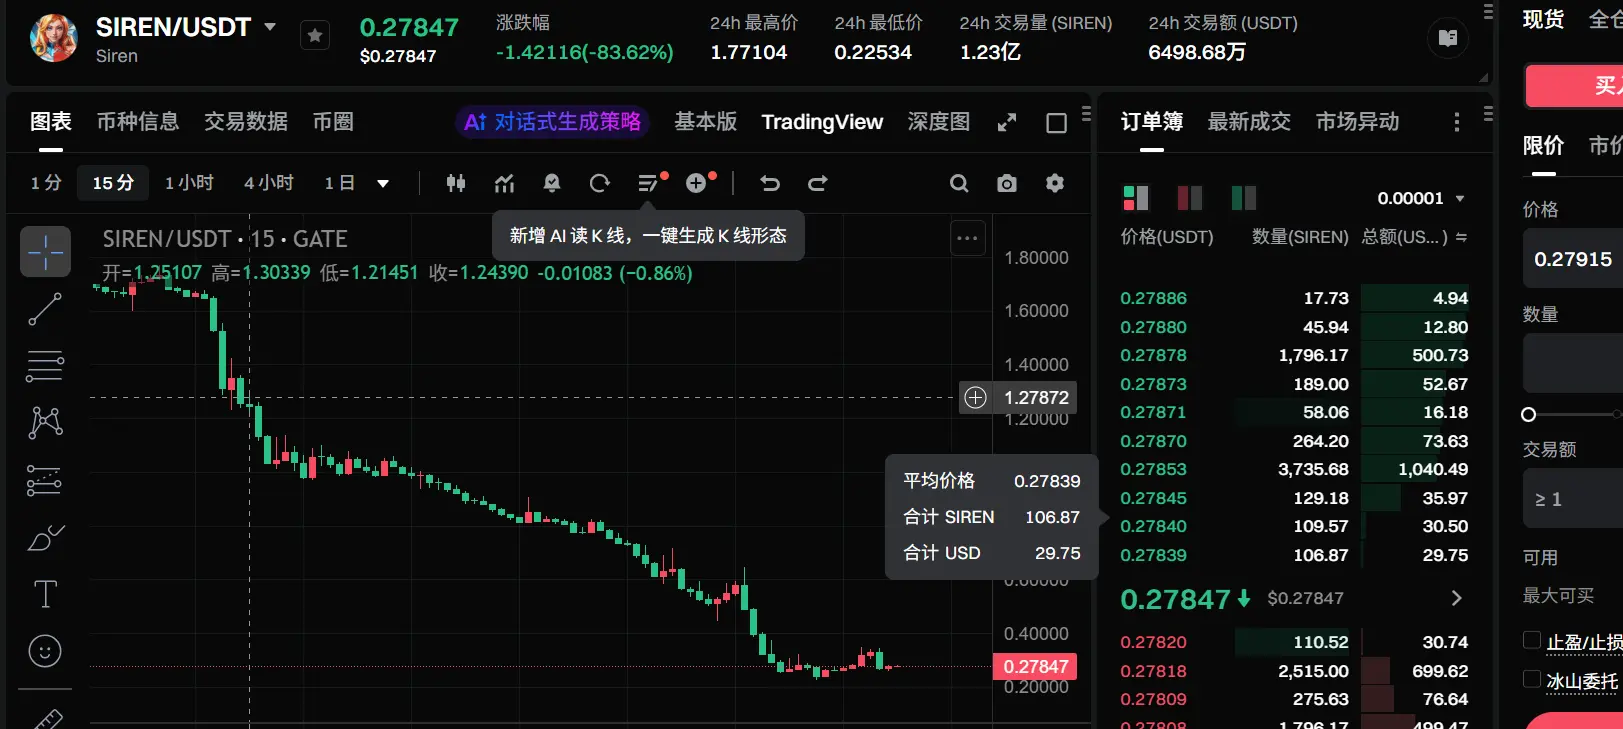Select the text annotation tool

(x=45, y=594)
